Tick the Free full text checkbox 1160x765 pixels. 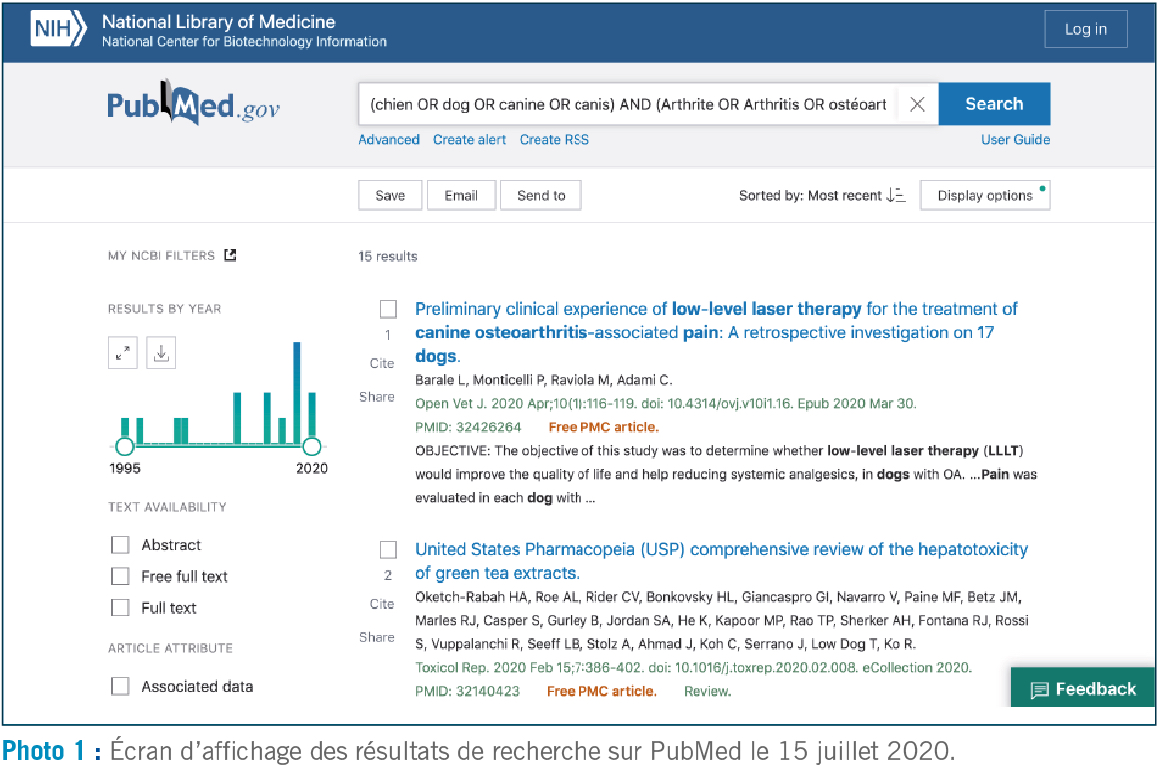120,576
